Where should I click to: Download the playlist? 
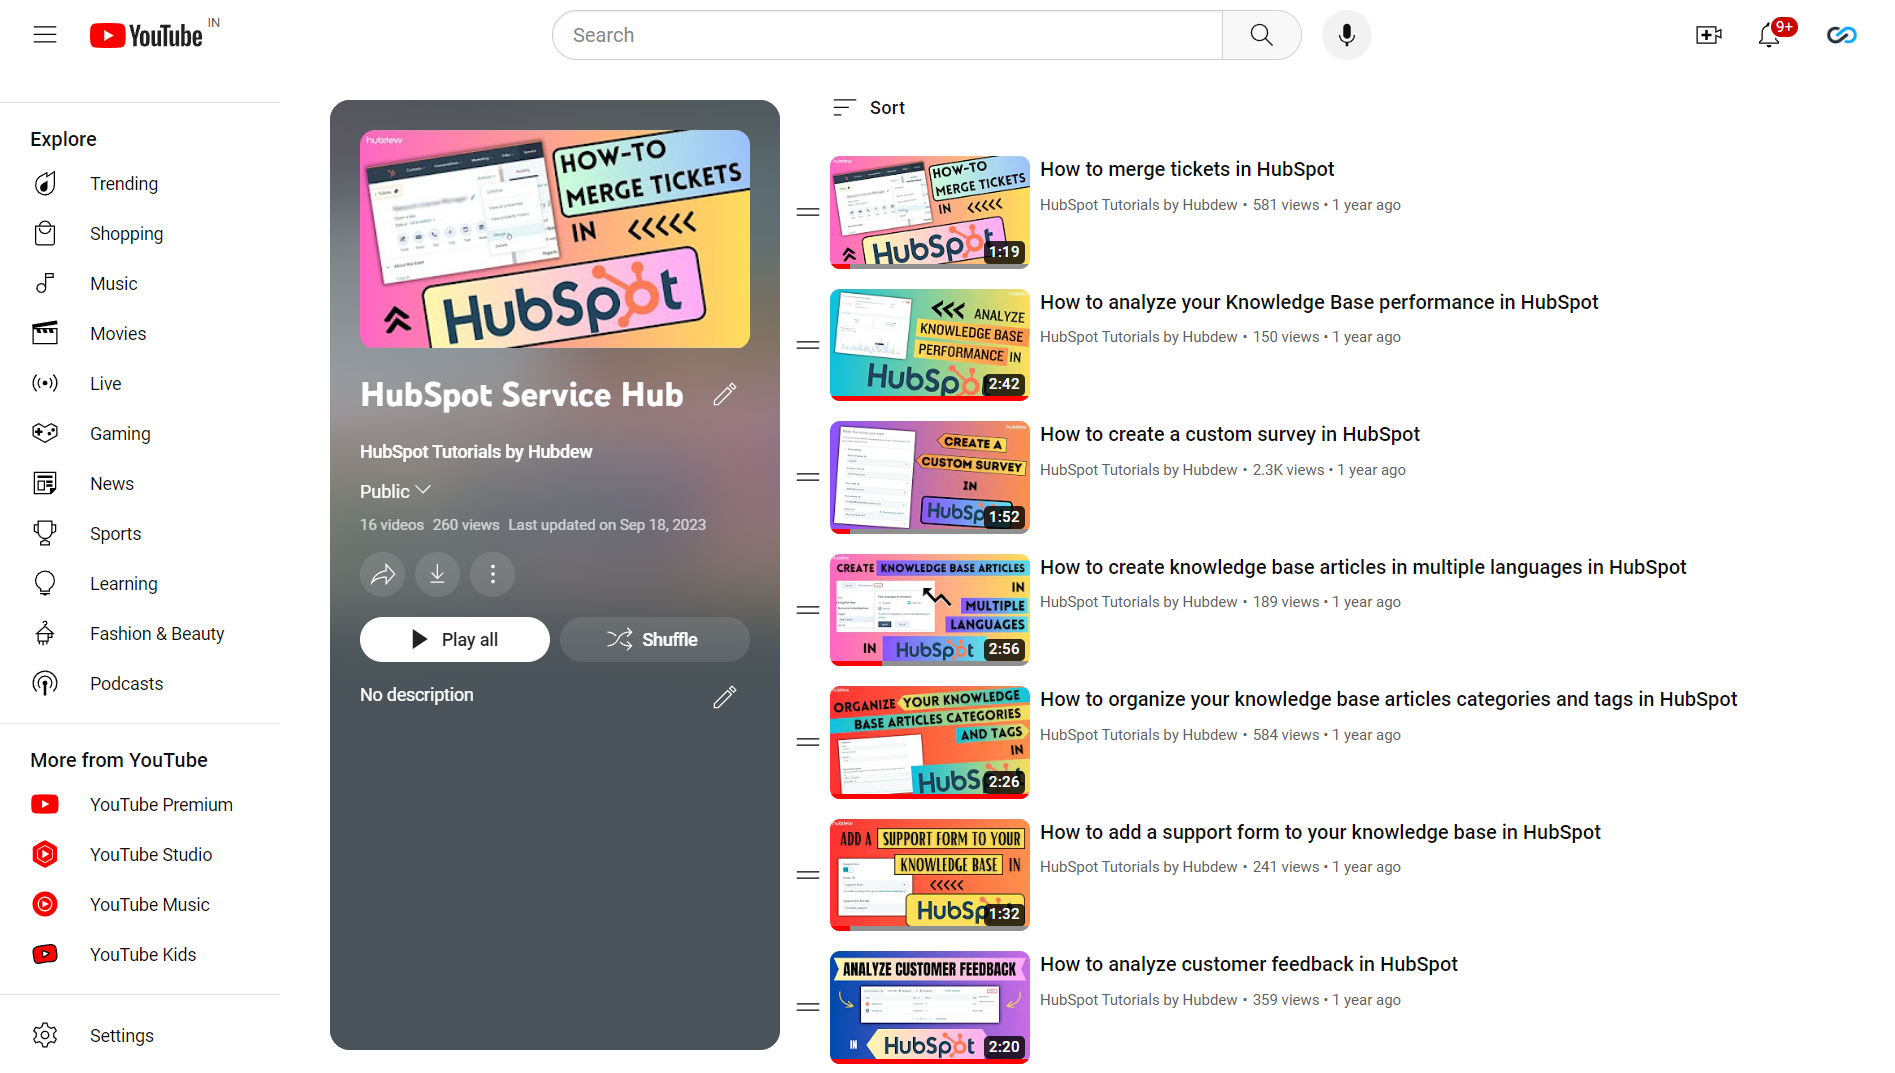pyautogui.click(x=437, y=574)
